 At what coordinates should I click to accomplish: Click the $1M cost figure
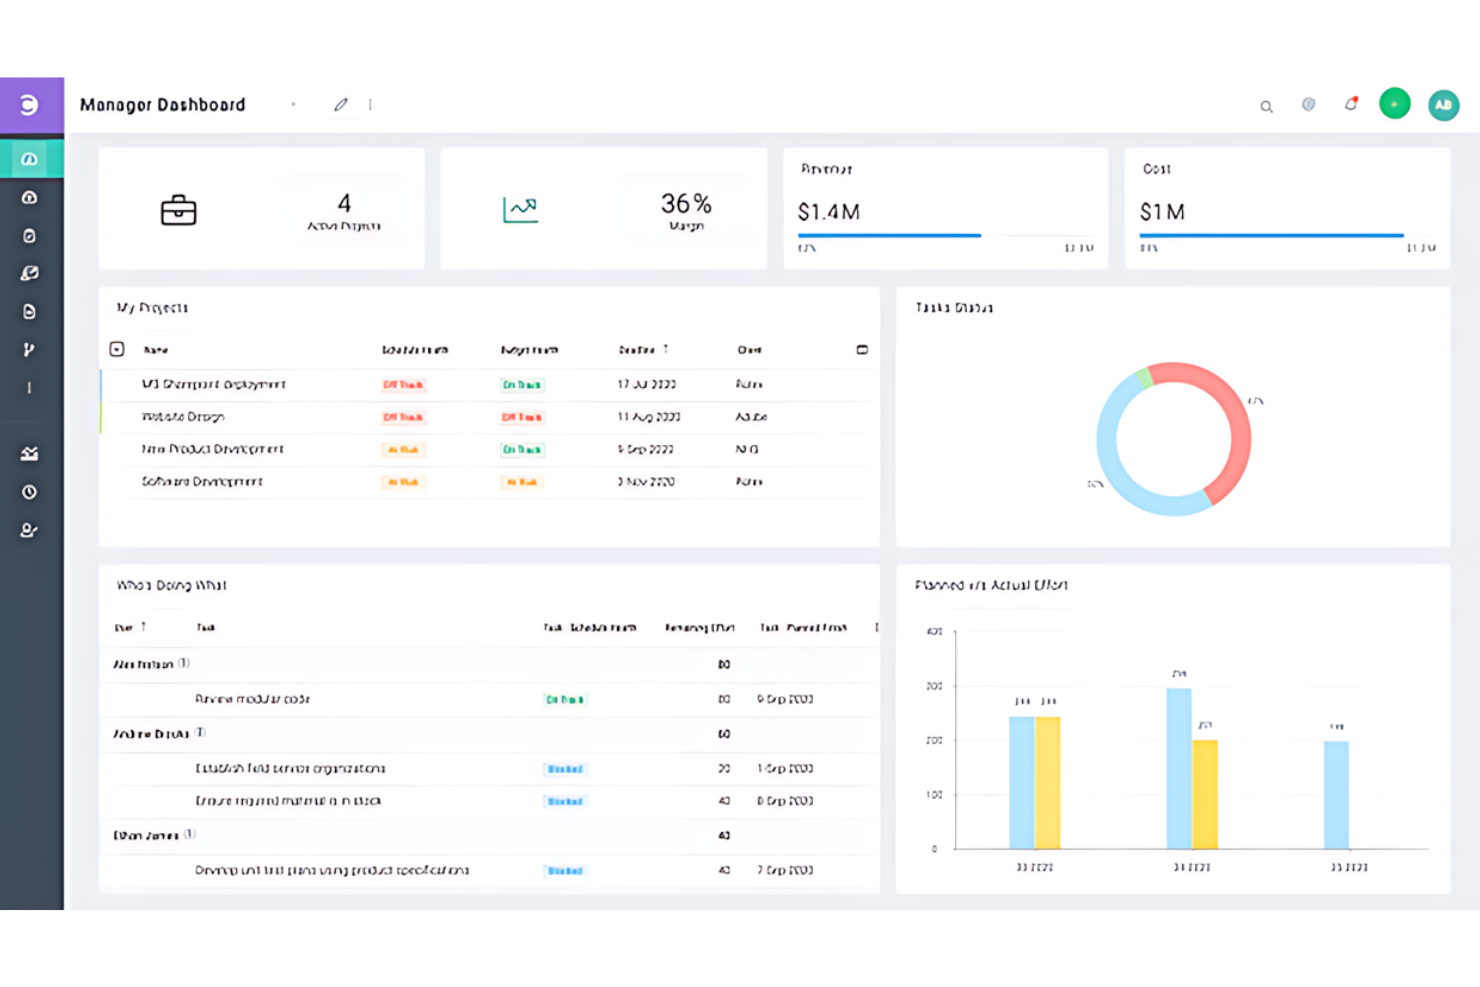[1162, 212]
